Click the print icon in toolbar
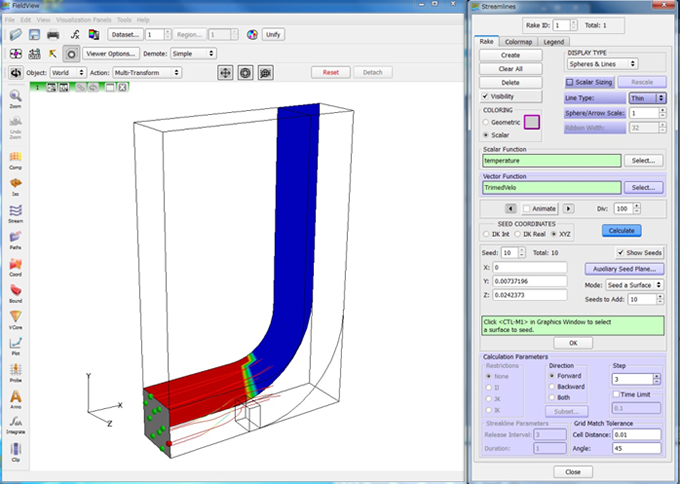This screenshot has height=484, width=680. point(54,34)
